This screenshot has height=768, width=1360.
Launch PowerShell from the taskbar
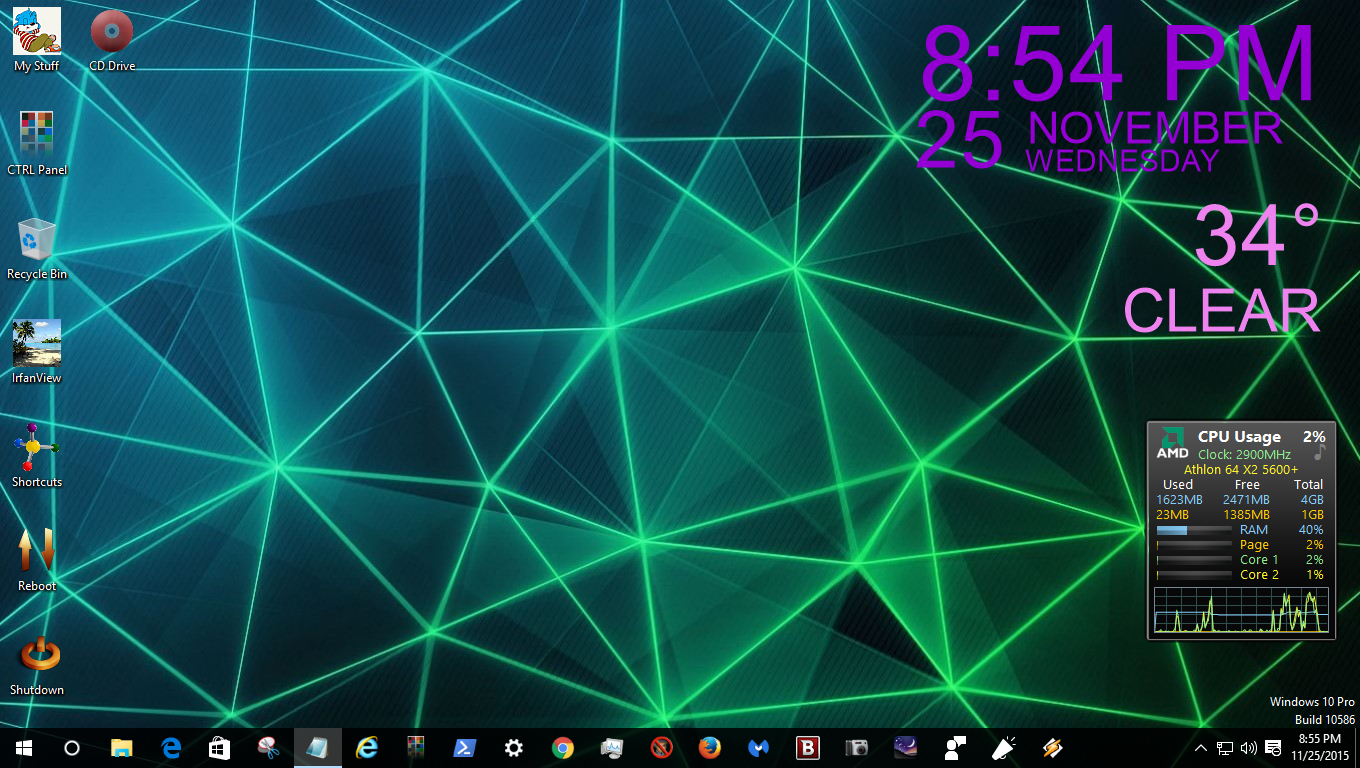pyautogui.click(x=464, y=748)
